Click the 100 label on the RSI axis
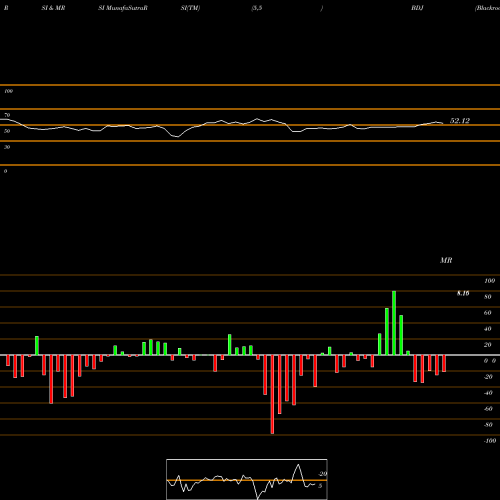Screen dimensions: 500x500 pos(8,91)
